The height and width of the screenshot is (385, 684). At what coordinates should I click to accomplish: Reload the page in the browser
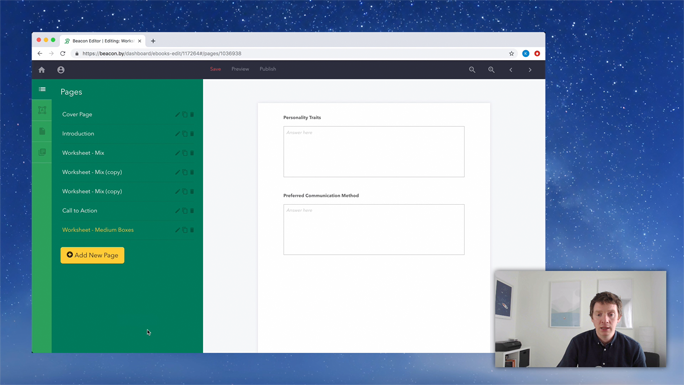pos(63,53)
